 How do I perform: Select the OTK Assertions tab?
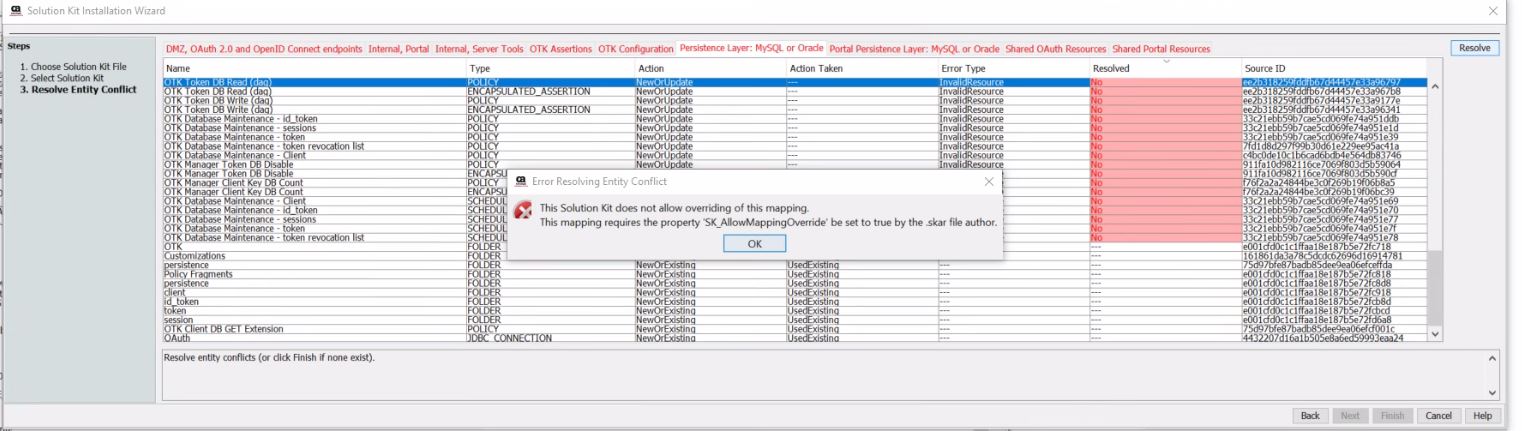click(x=561, y=49)
